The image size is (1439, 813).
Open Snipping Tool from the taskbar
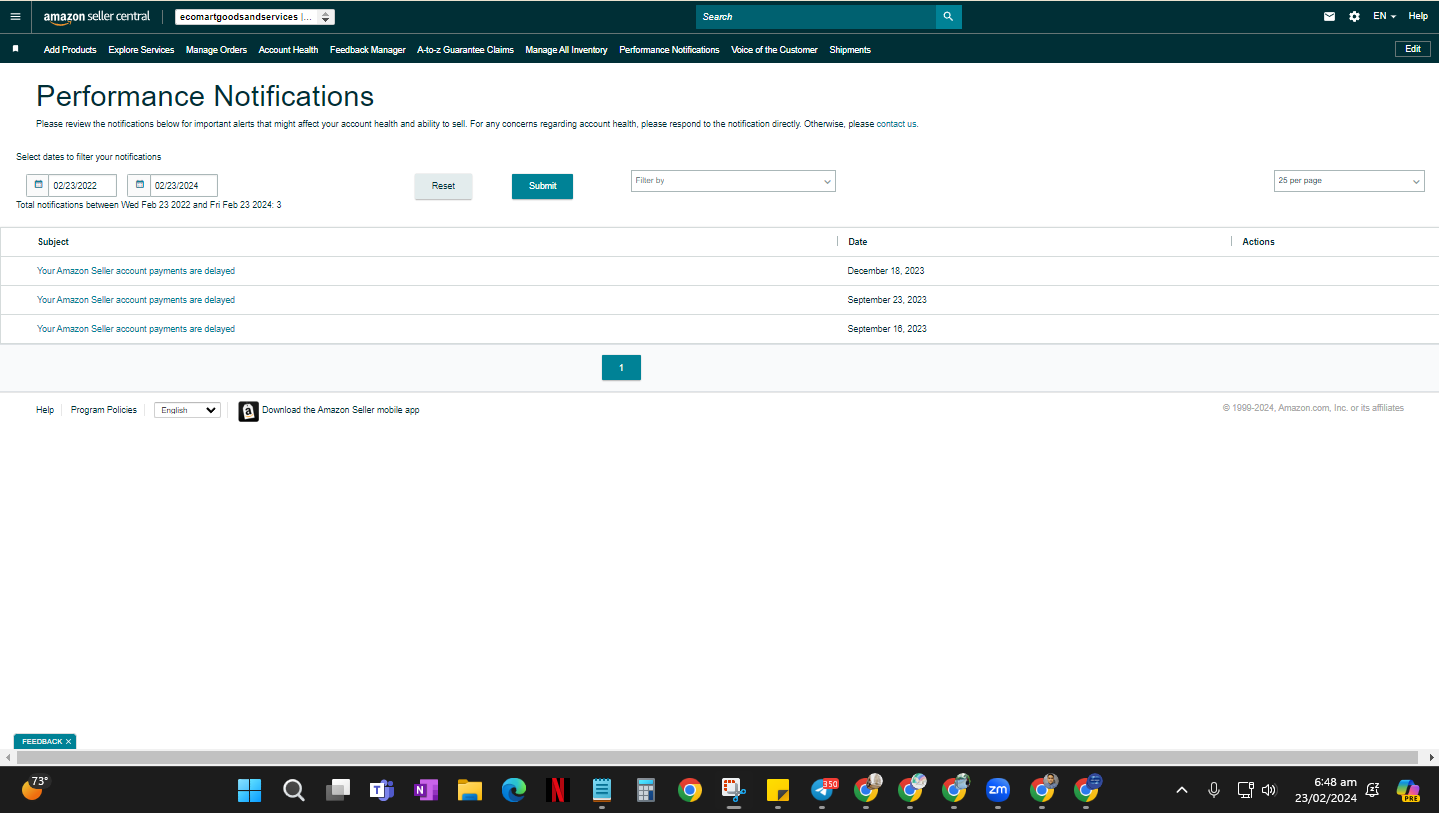734,790
